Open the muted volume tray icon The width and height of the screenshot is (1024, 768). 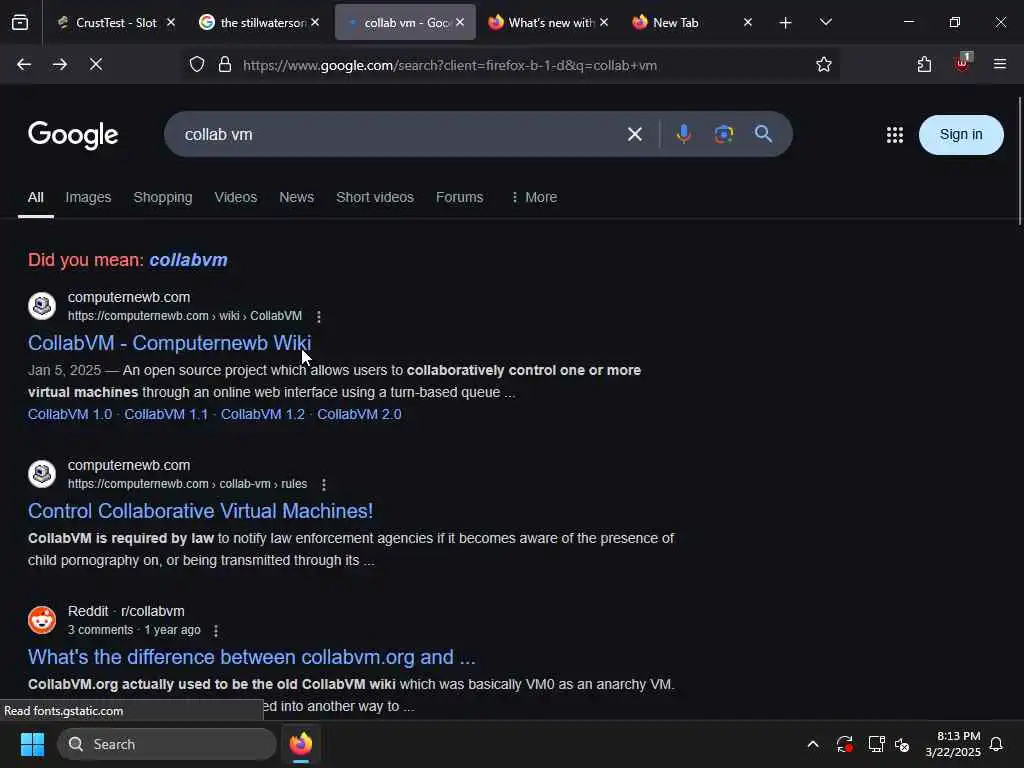[902, 744]
